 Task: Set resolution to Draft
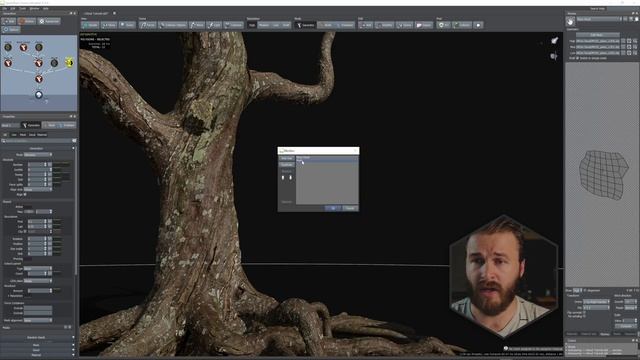(x=286, y=25)
